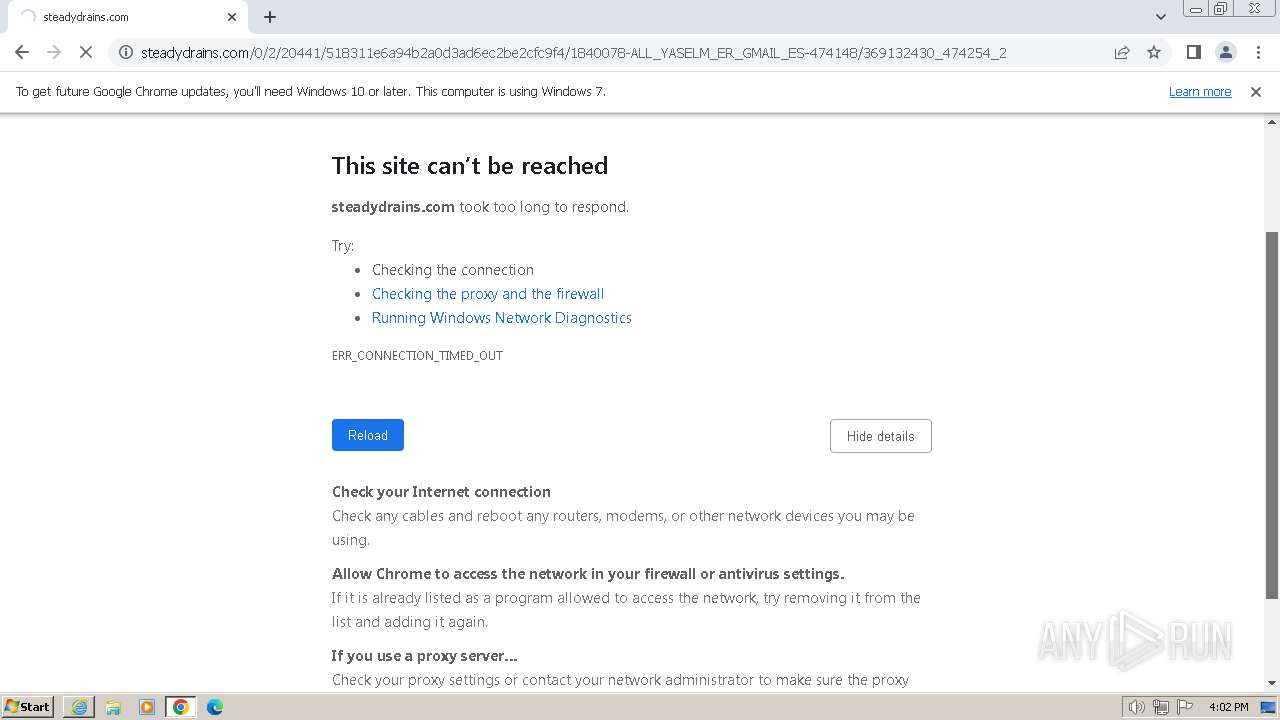Share this page icon
This screenshot has height=720, width=1280.
click(1122, 52)
